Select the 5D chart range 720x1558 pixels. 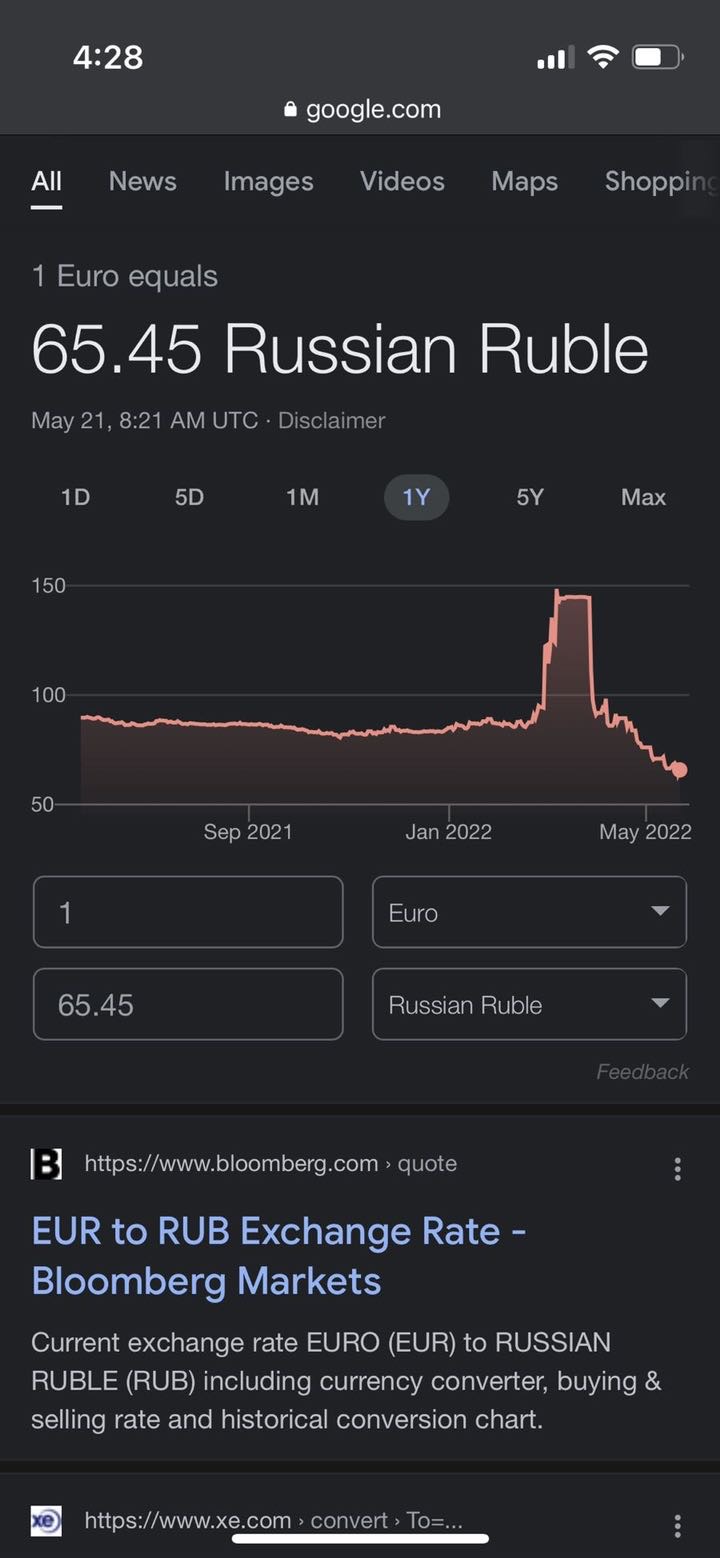(x=189, y=497)
